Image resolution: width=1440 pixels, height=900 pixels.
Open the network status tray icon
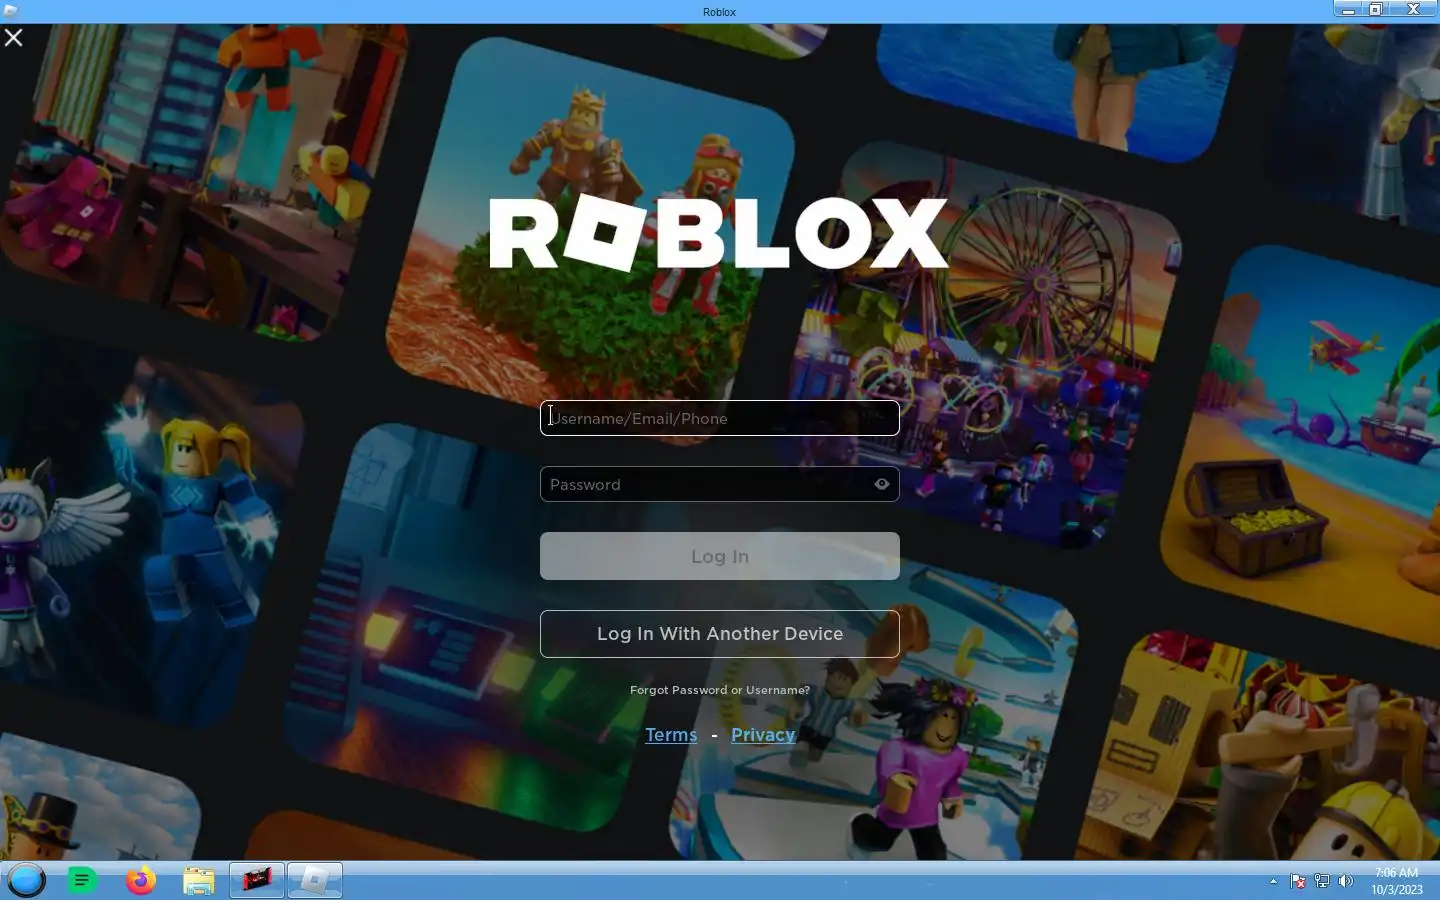[1322, 881]
